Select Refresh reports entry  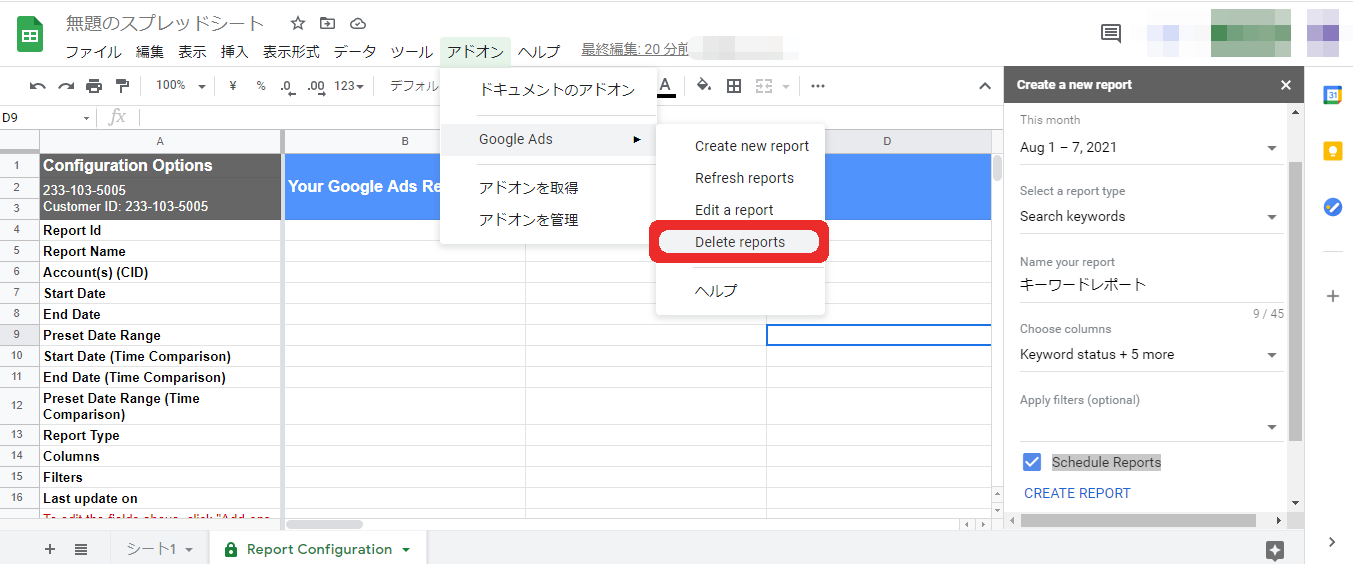(740, 178)
